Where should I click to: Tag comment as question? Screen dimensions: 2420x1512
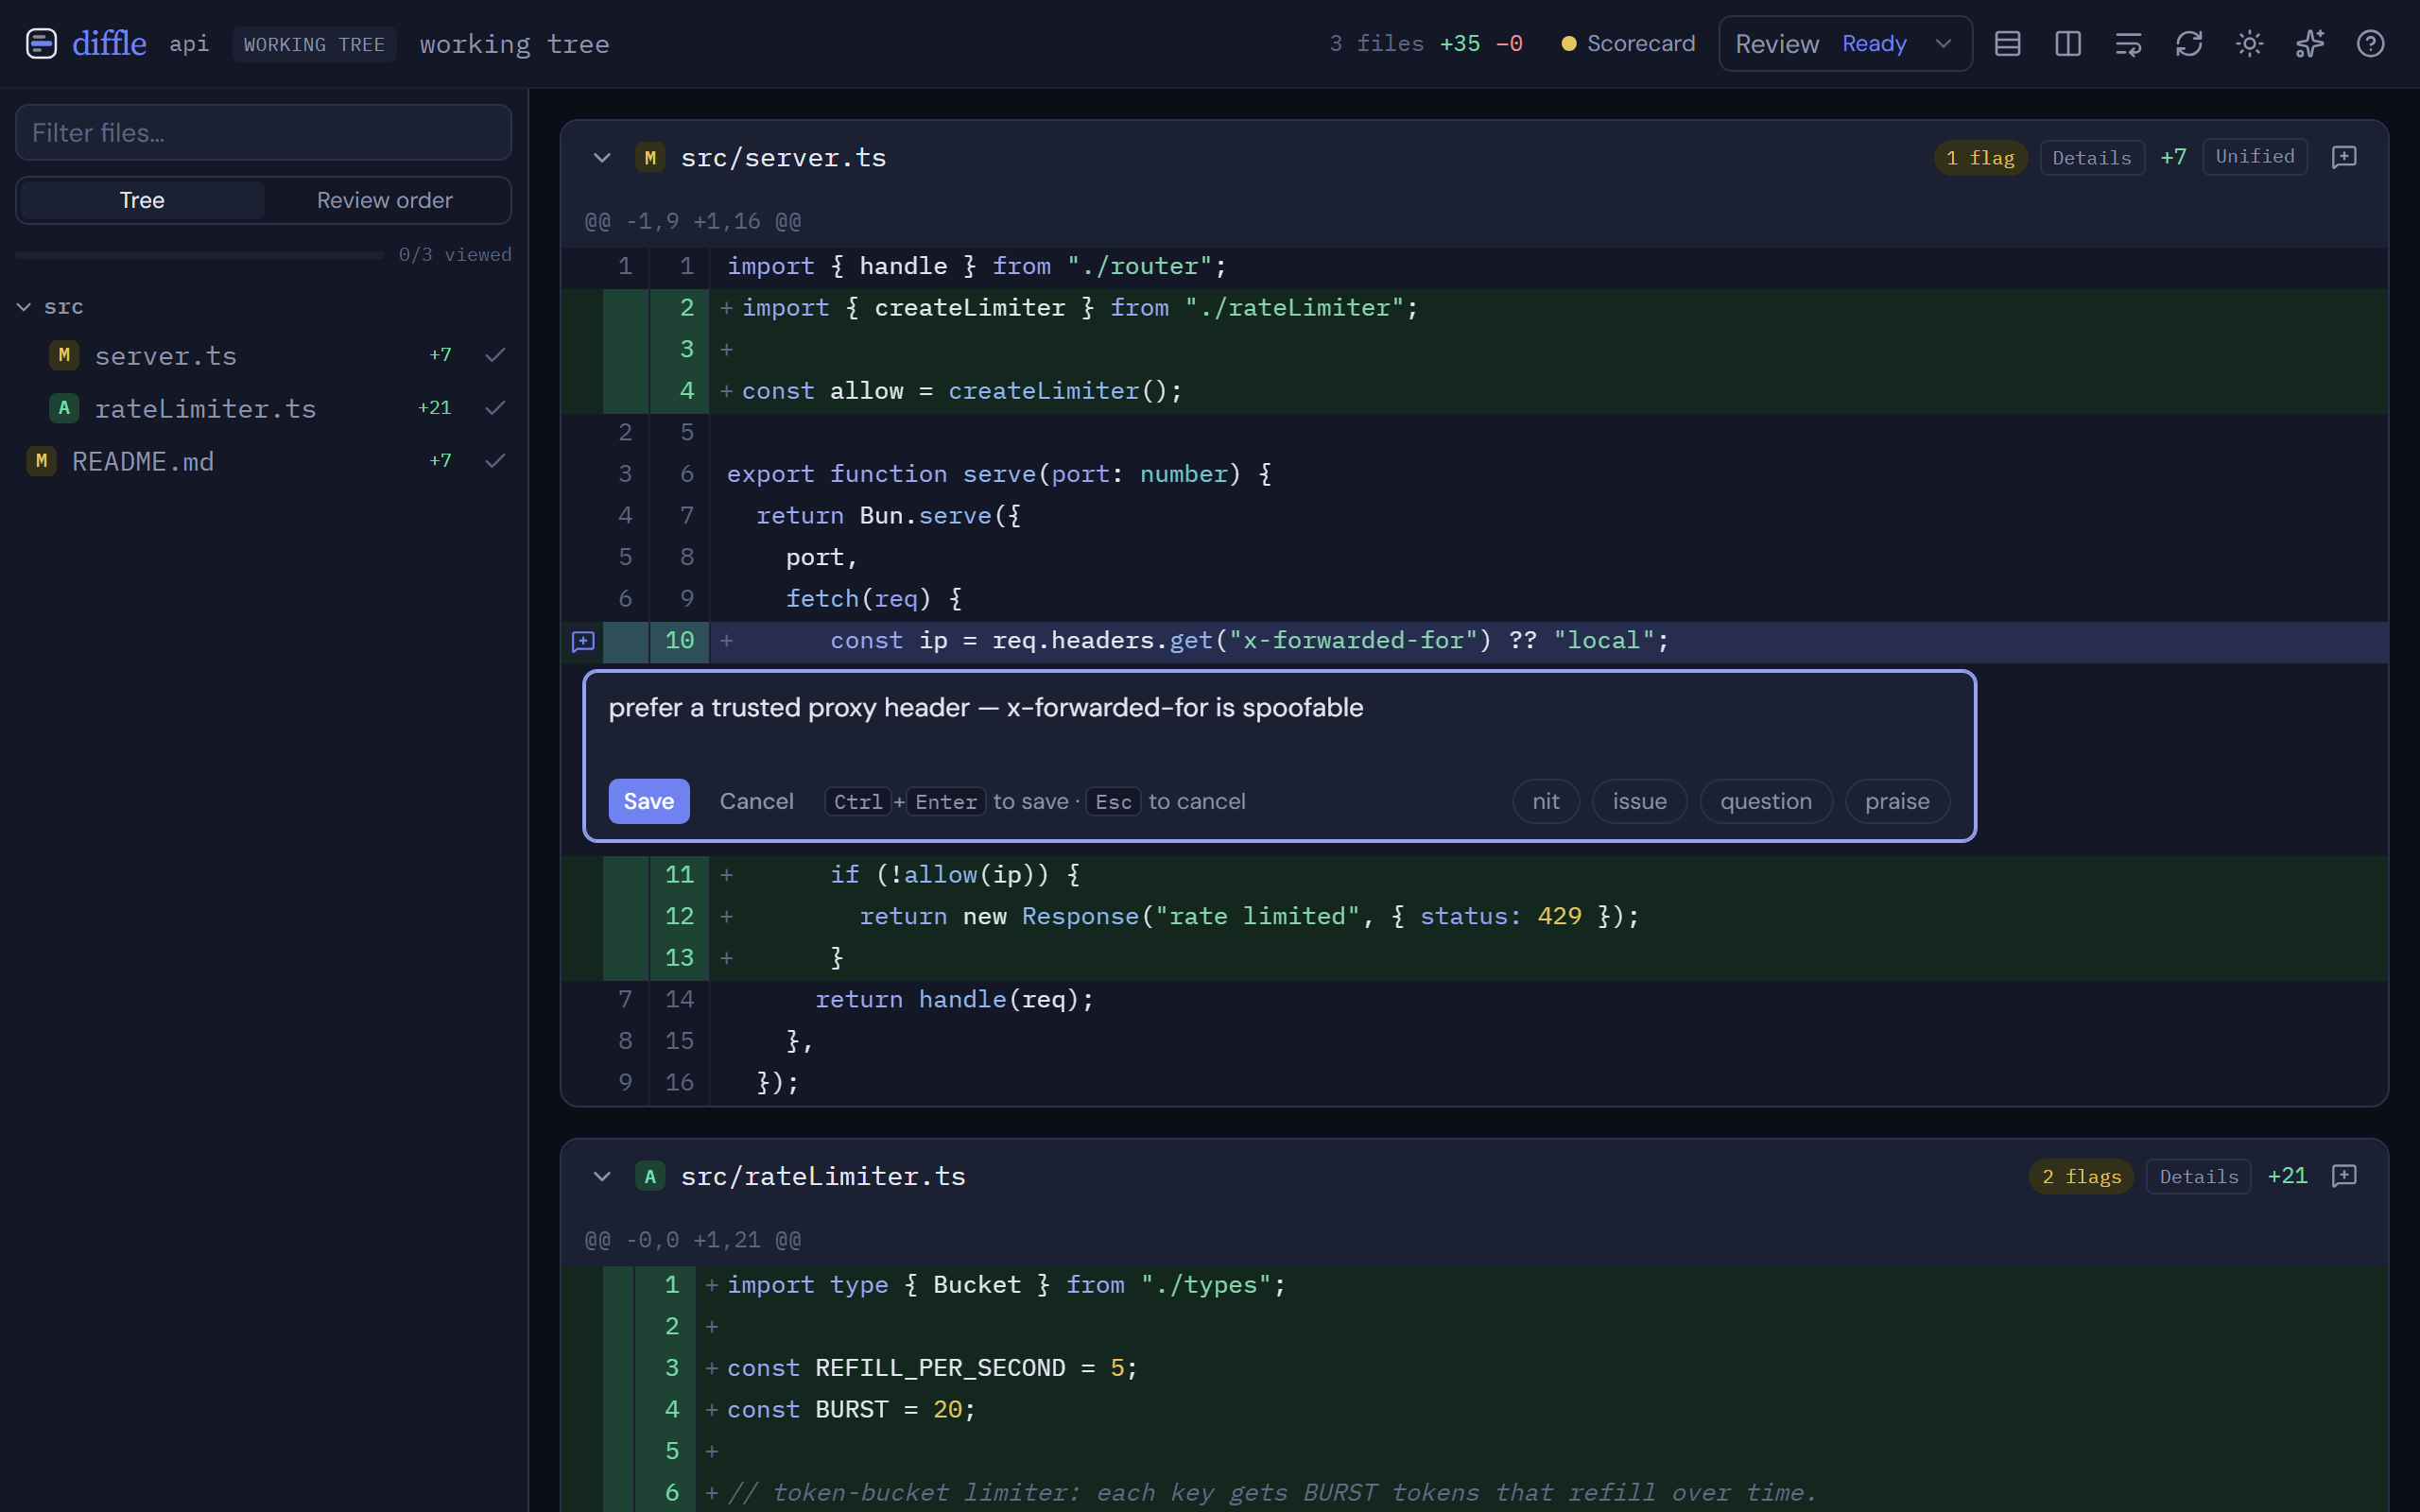1766,801
